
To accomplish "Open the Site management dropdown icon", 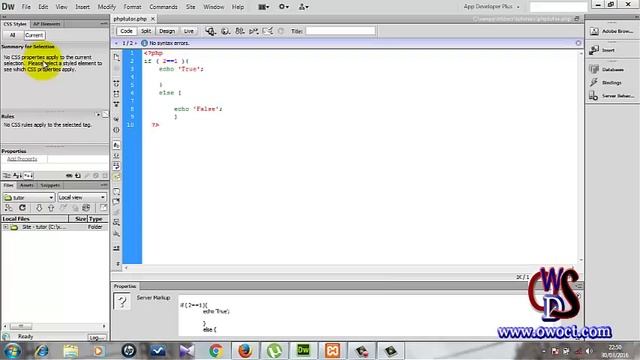I will click(303, 7).
